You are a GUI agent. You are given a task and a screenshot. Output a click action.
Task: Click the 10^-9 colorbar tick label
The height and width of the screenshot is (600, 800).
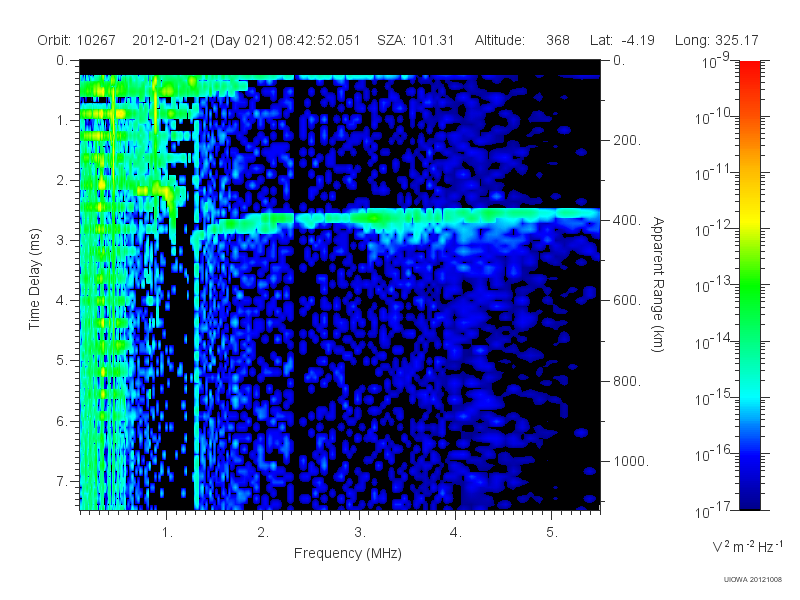715,60
